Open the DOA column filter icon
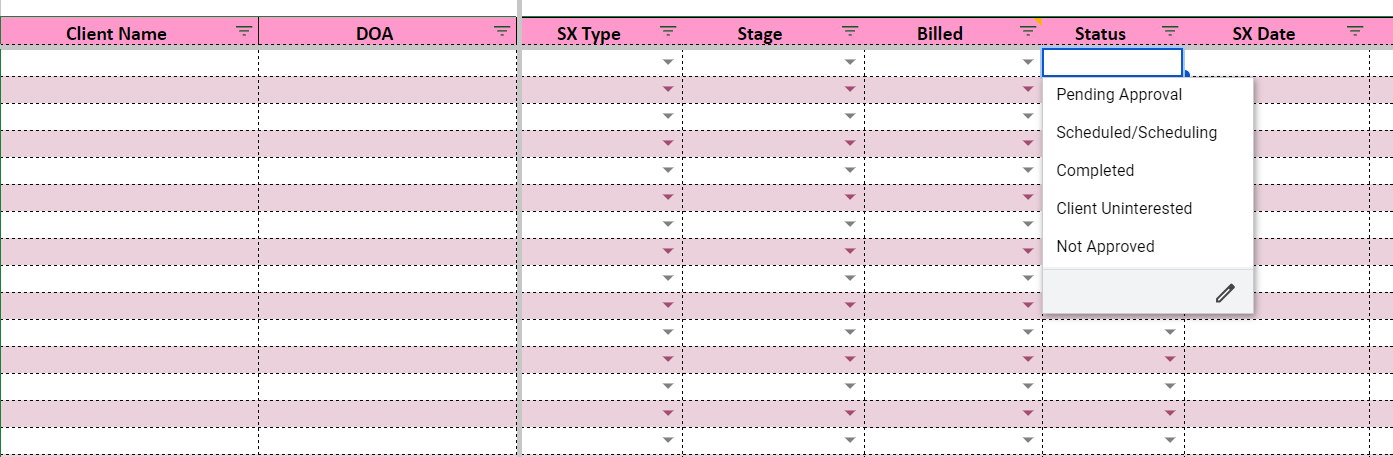The image size is (1393, 457). pyautogui.click(x=502, y=32)
